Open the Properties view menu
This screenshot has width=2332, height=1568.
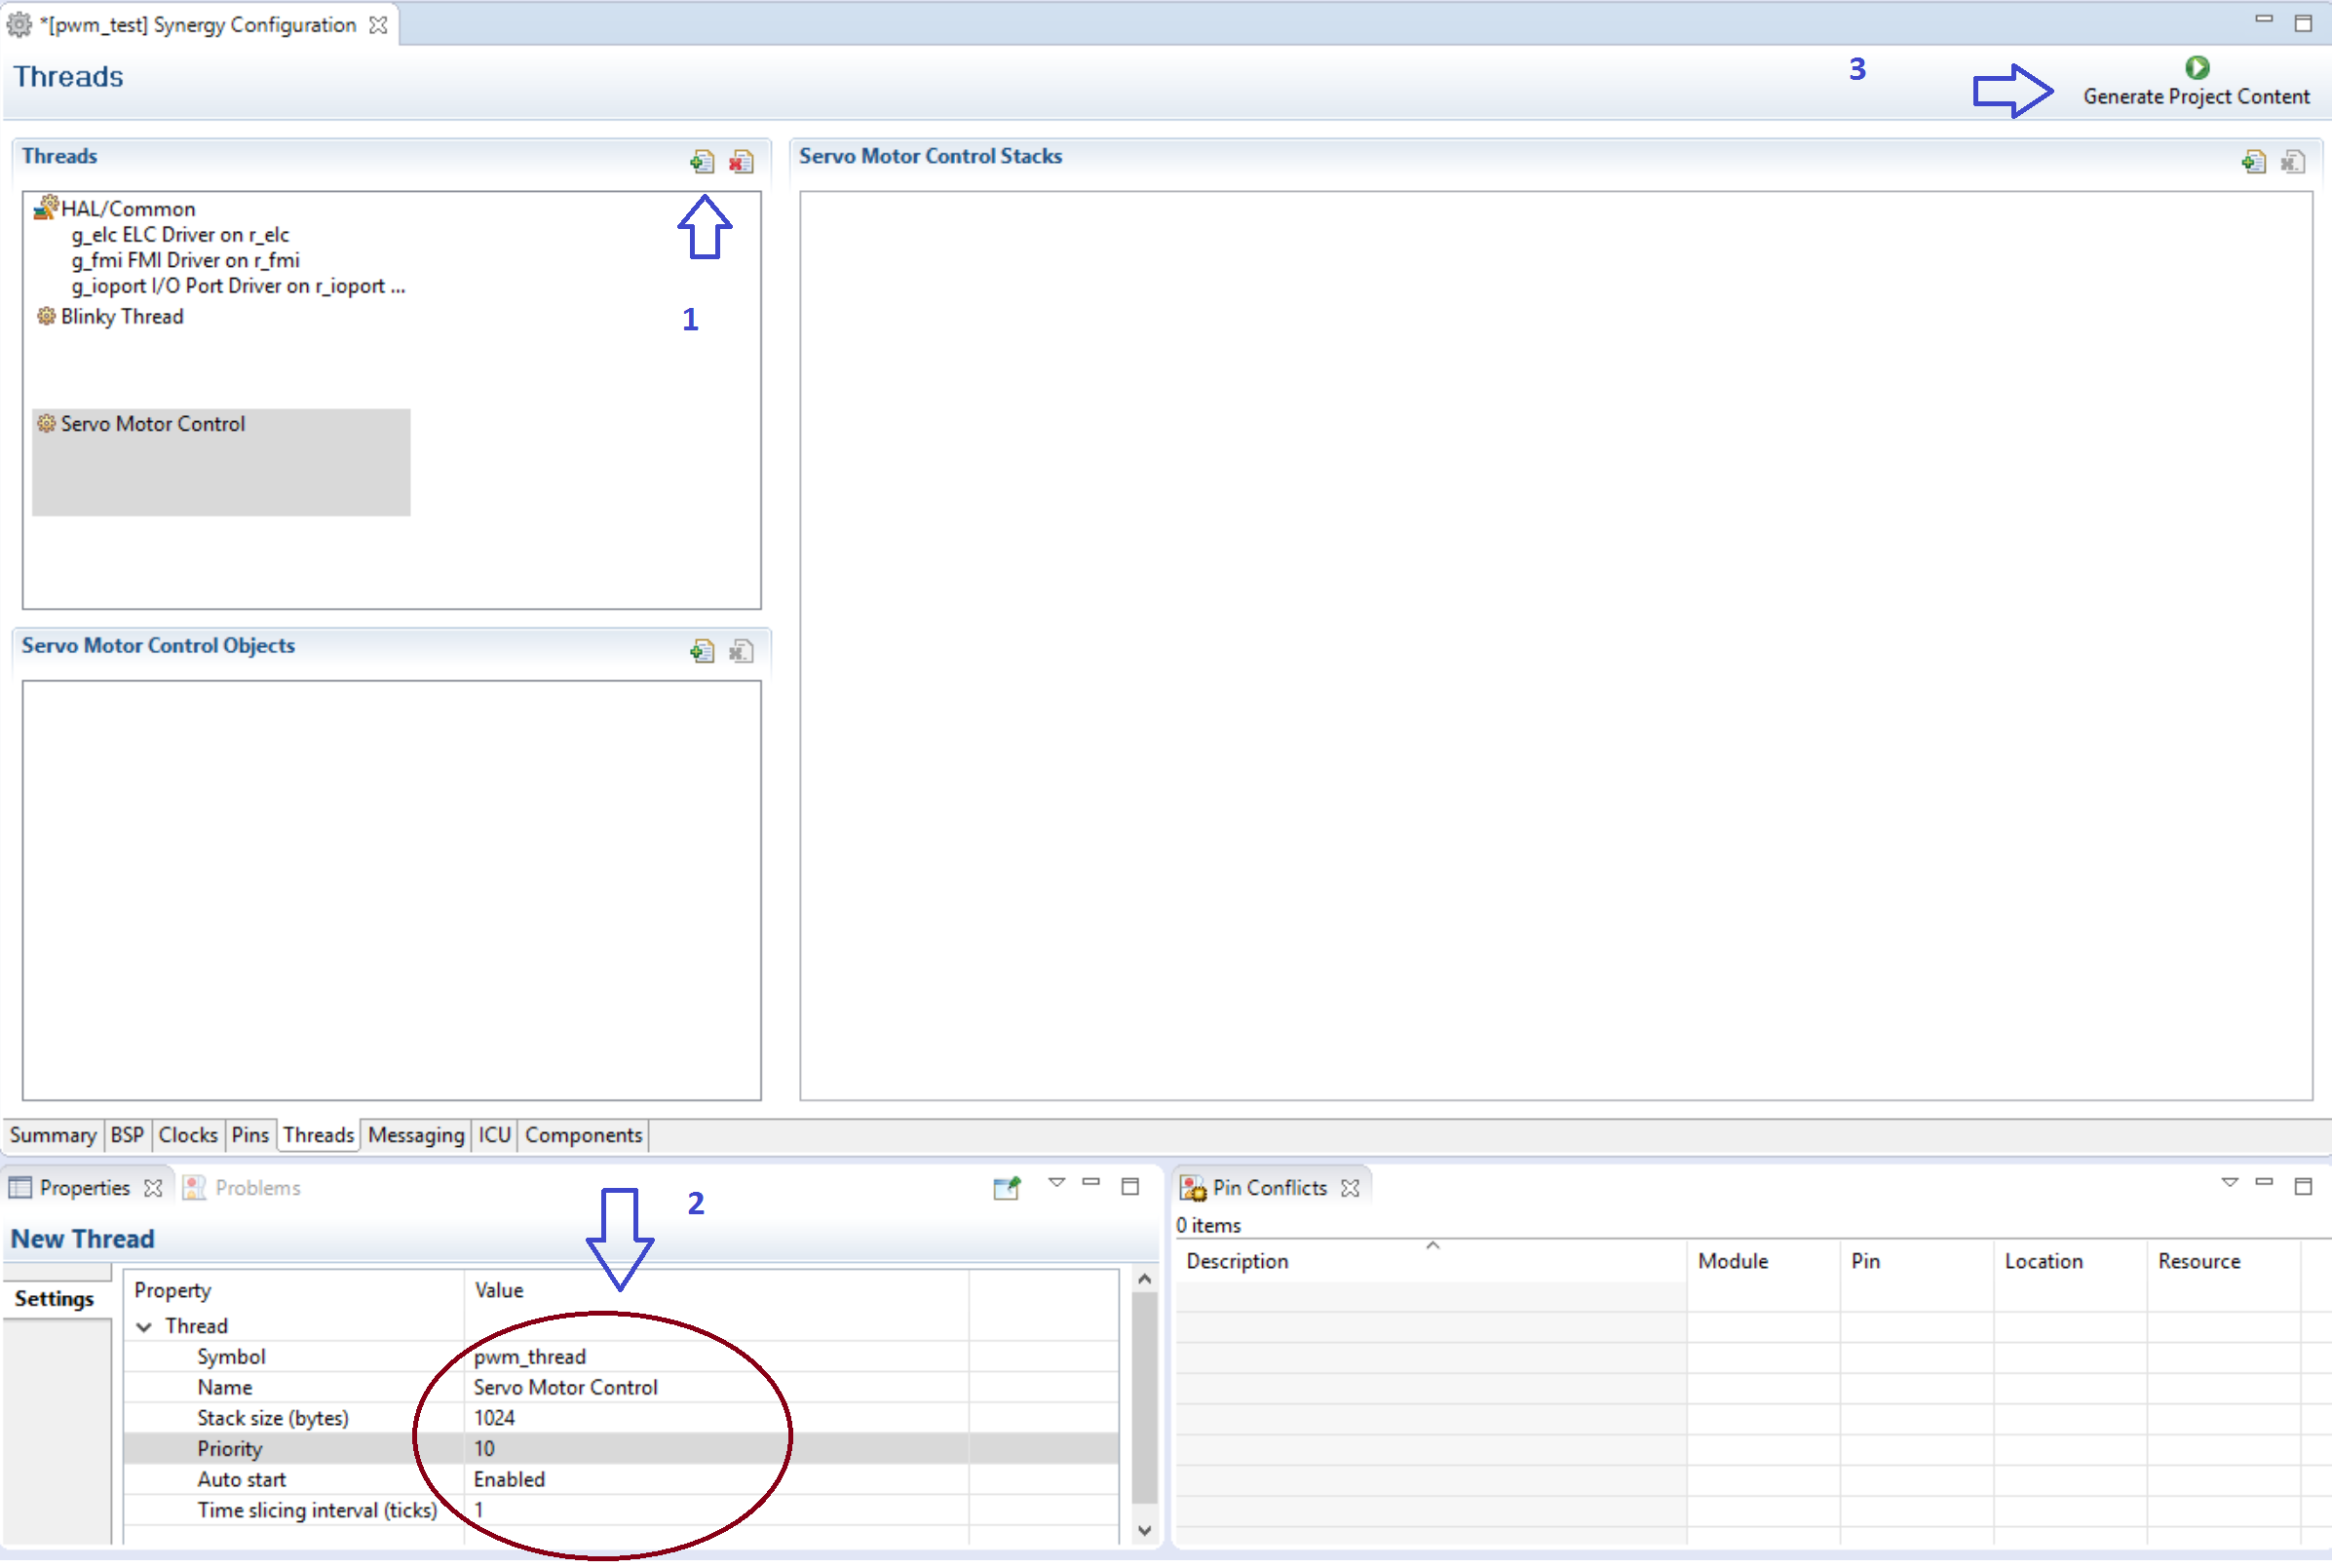coord(1057,1183)
